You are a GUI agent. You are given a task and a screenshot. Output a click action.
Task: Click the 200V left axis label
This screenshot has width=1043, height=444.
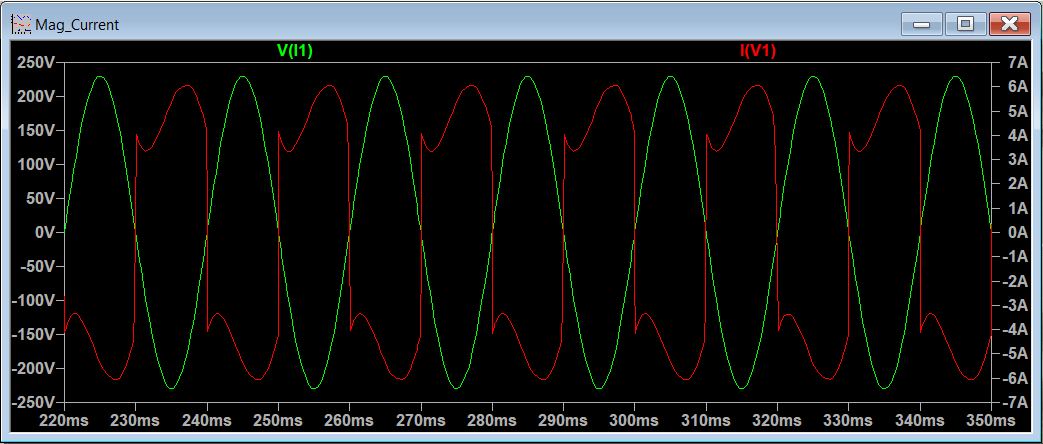click(x=37, y=97)
